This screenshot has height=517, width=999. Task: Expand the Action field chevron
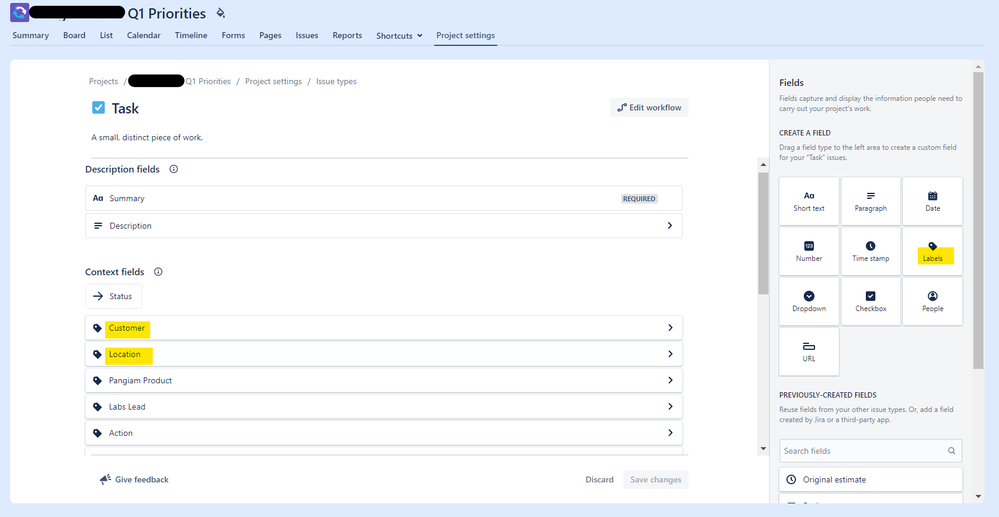click(670, 432)
